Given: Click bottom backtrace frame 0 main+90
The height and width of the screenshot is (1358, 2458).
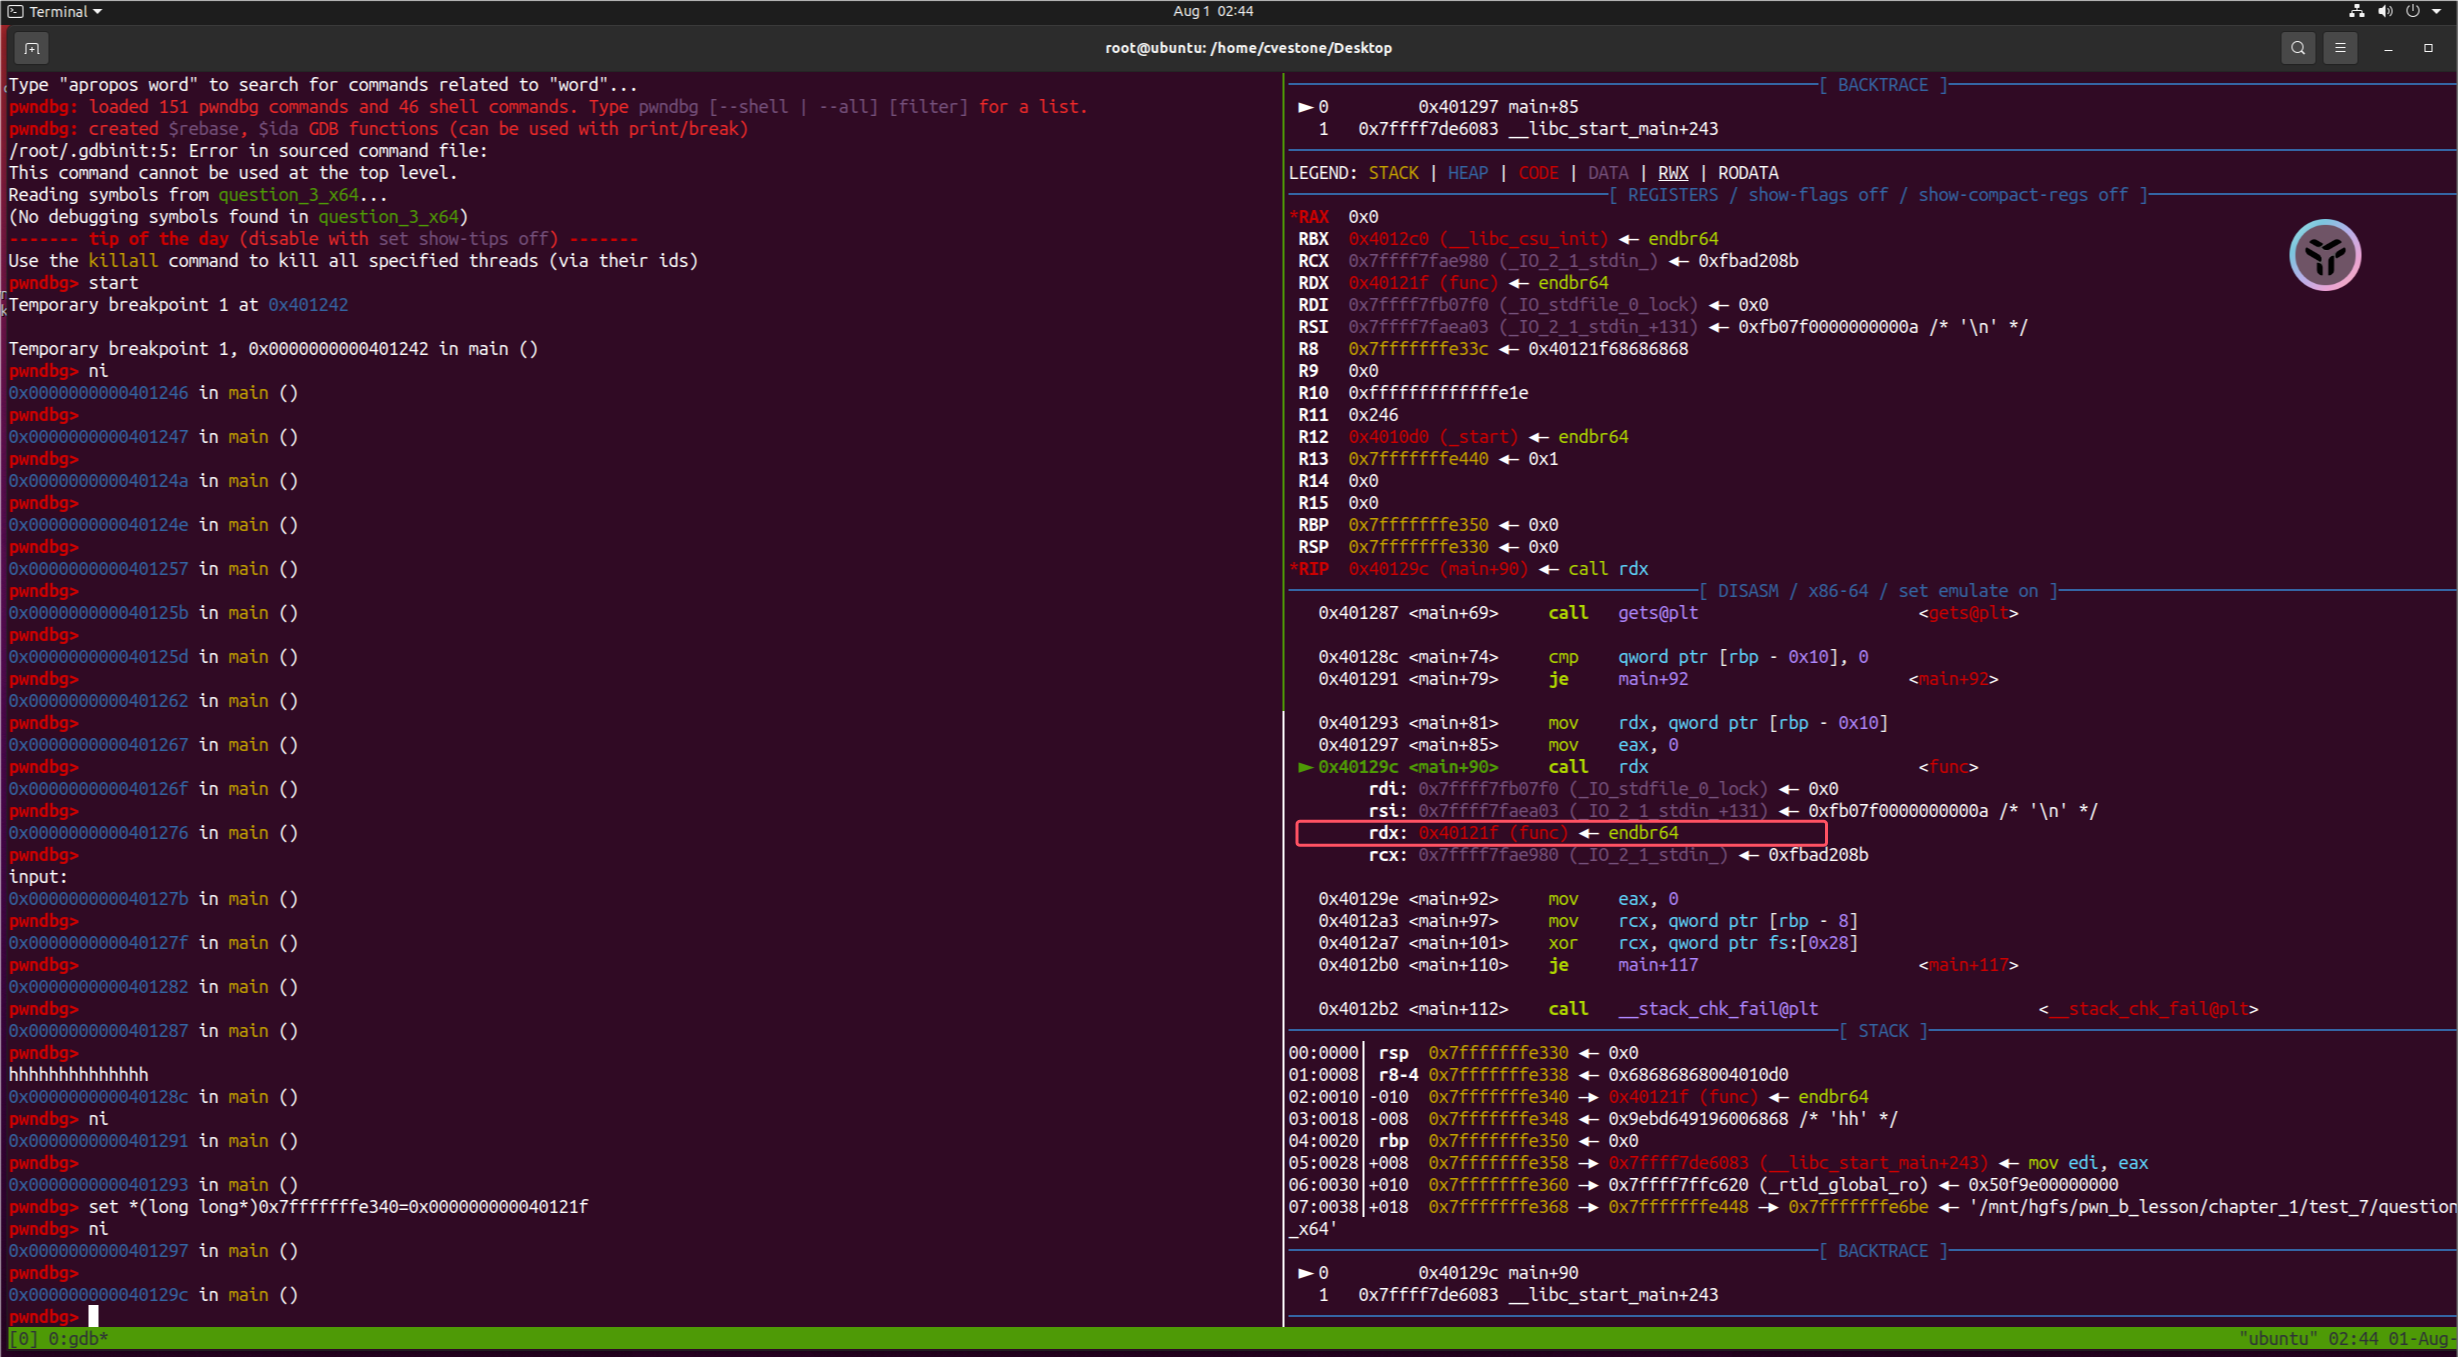Looking at the screenshot, I should pyautogui.click(x=1438, y=1273).
